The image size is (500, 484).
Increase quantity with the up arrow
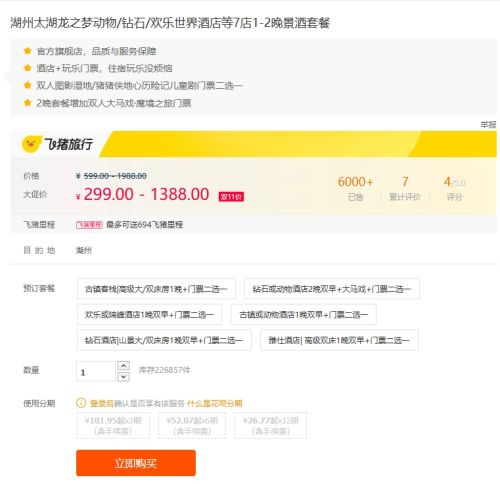[123, 366]
